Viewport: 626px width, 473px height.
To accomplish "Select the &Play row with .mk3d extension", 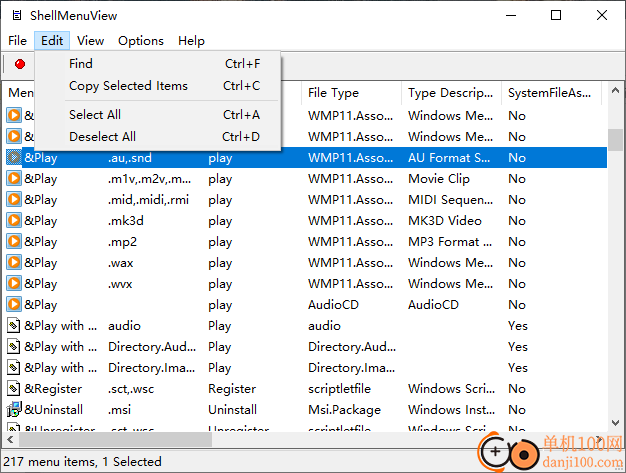I will click(x=306, y=221).
